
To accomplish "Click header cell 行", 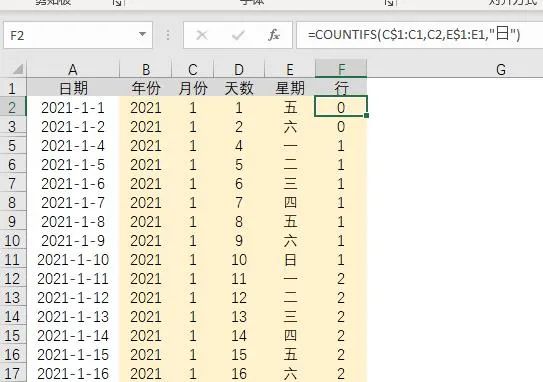I will (x=341, y=88).
